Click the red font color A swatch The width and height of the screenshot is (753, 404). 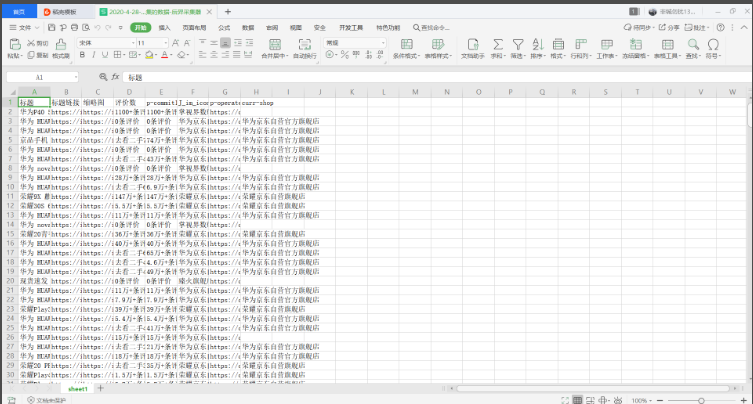coord(165,55)
